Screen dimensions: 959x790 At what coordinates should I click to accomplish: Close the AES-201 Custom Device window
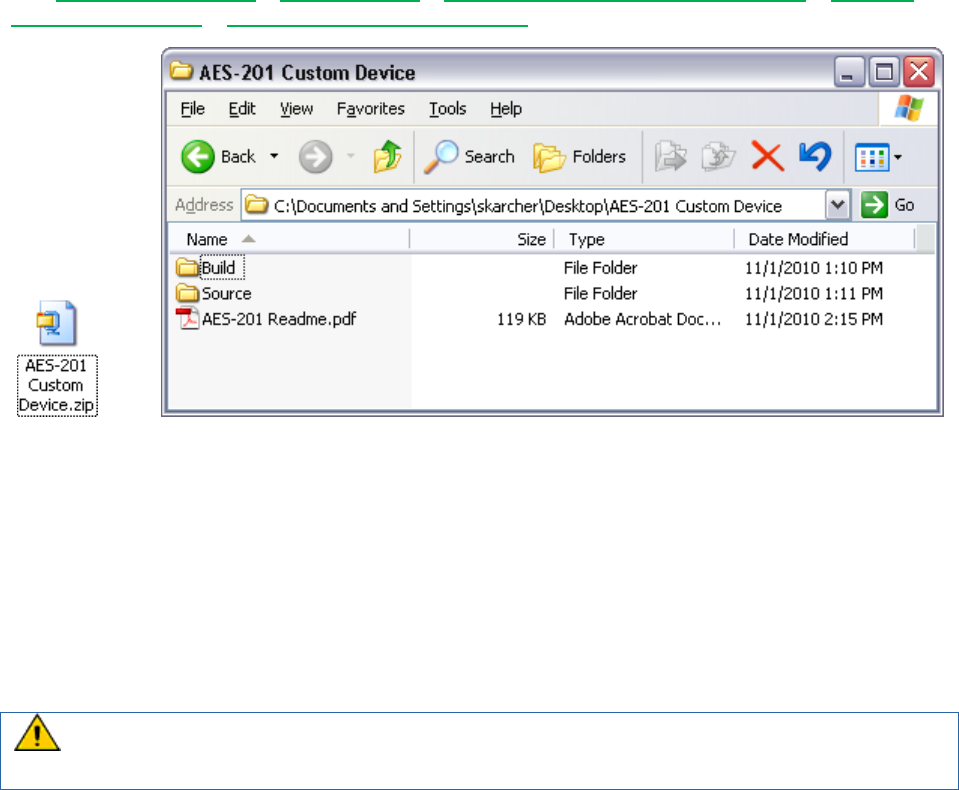point(919,72)
